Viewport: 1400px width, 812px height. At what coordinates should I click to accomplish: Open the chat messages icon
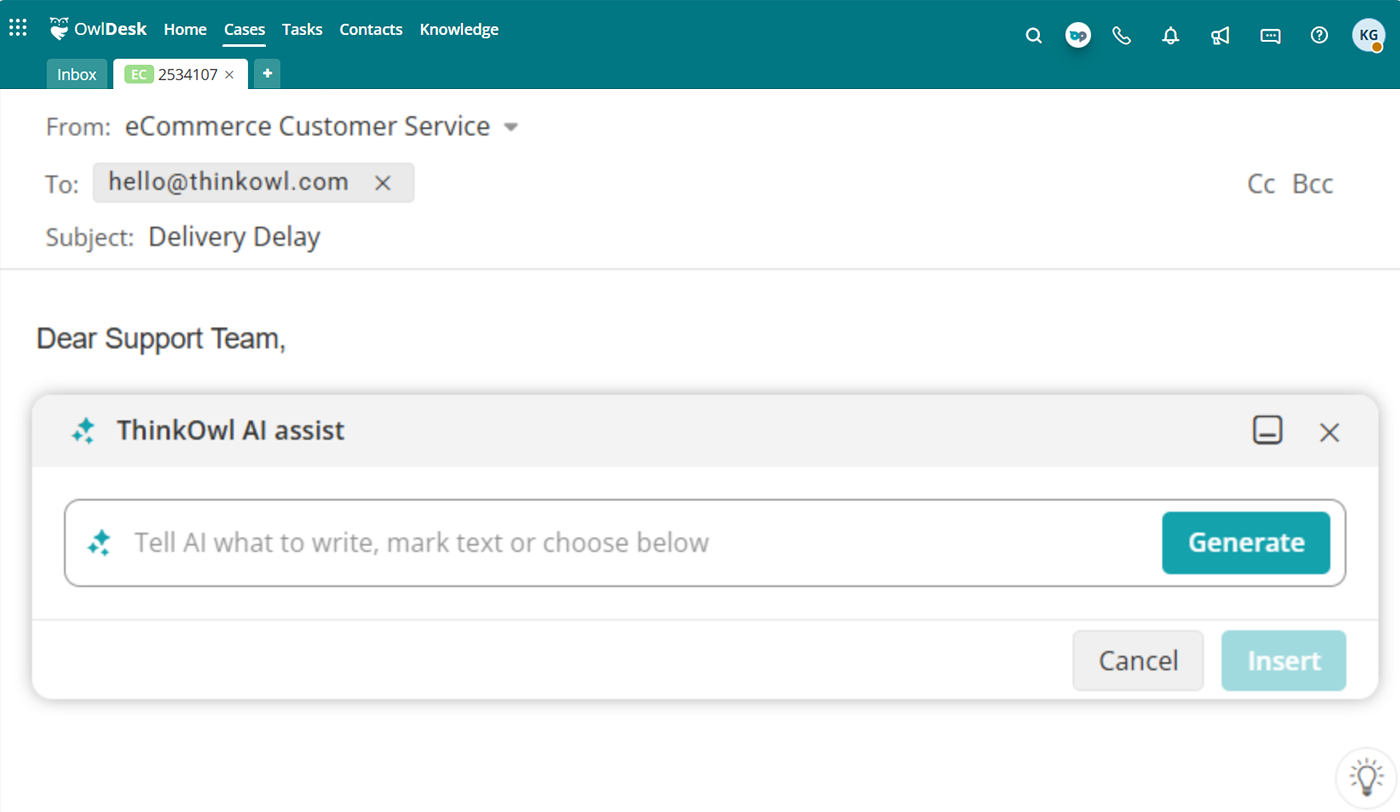(x=1270, y=36)
